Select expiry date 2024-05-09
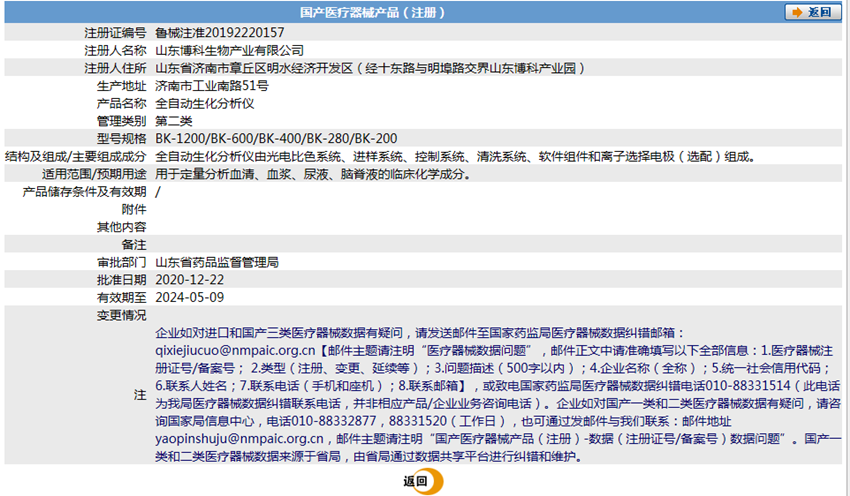Screen dimensions: 850x496 coord(189,297)
